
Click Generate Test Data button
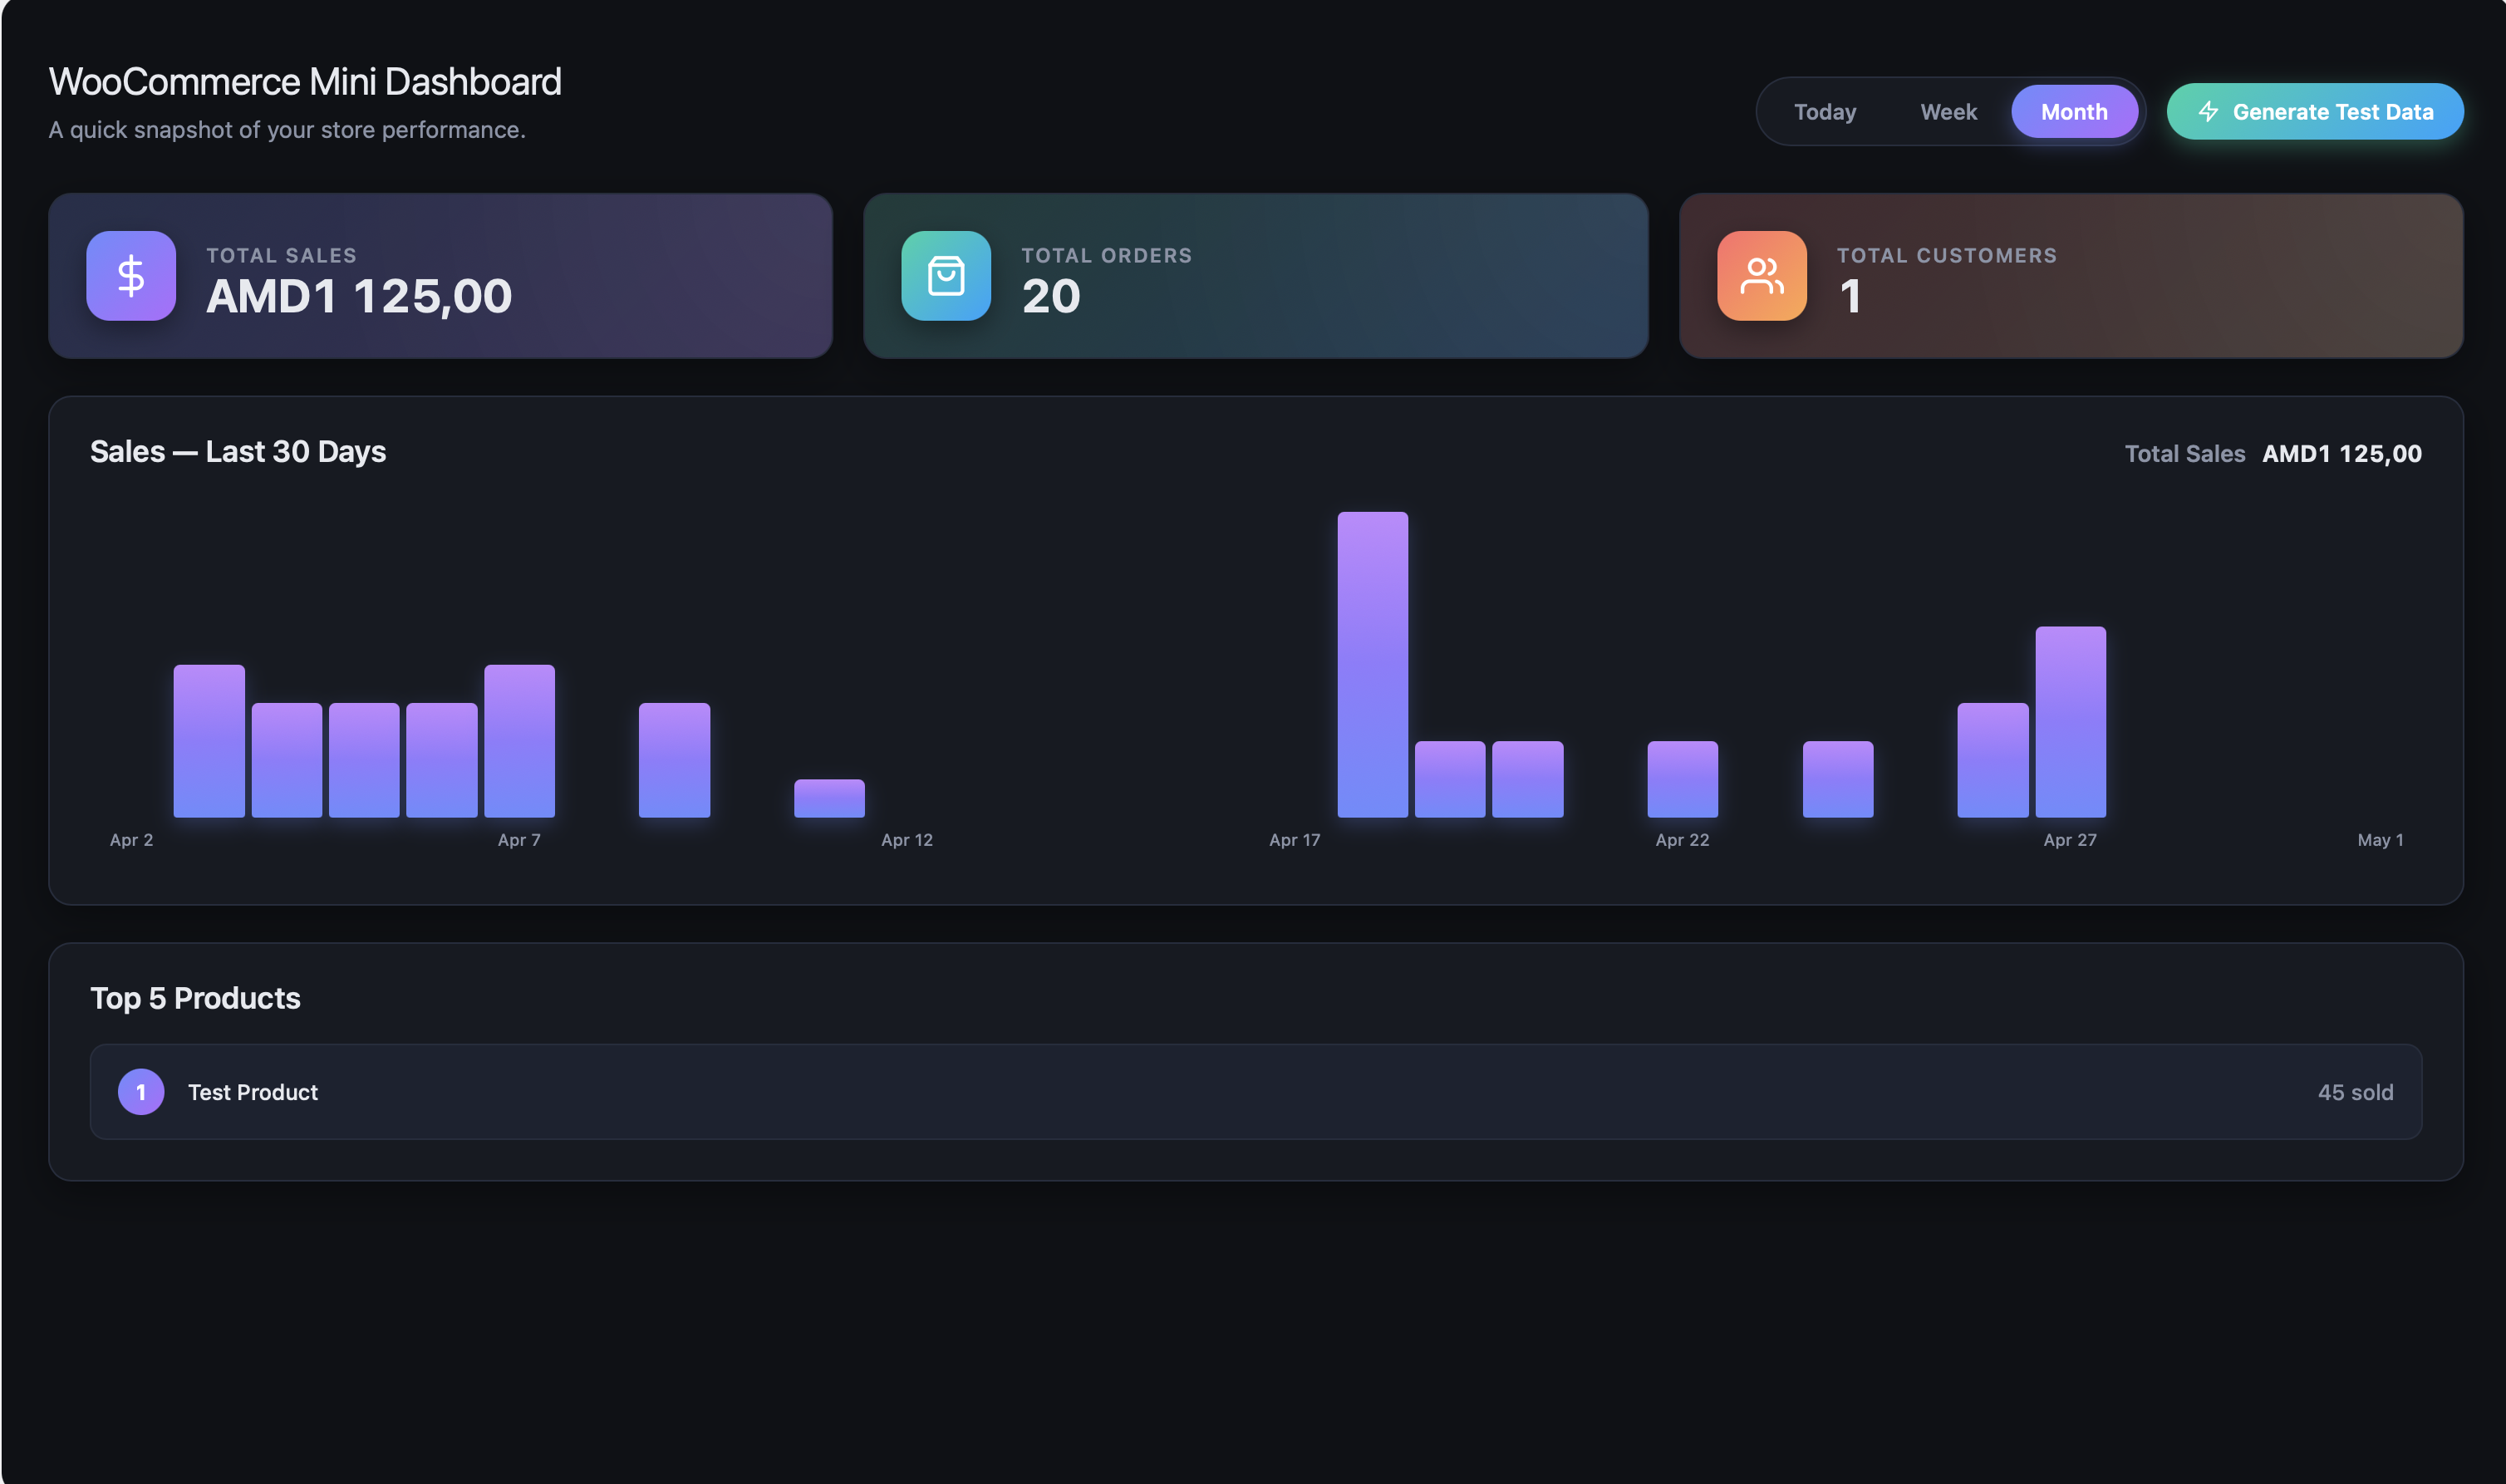point(2314,112)
